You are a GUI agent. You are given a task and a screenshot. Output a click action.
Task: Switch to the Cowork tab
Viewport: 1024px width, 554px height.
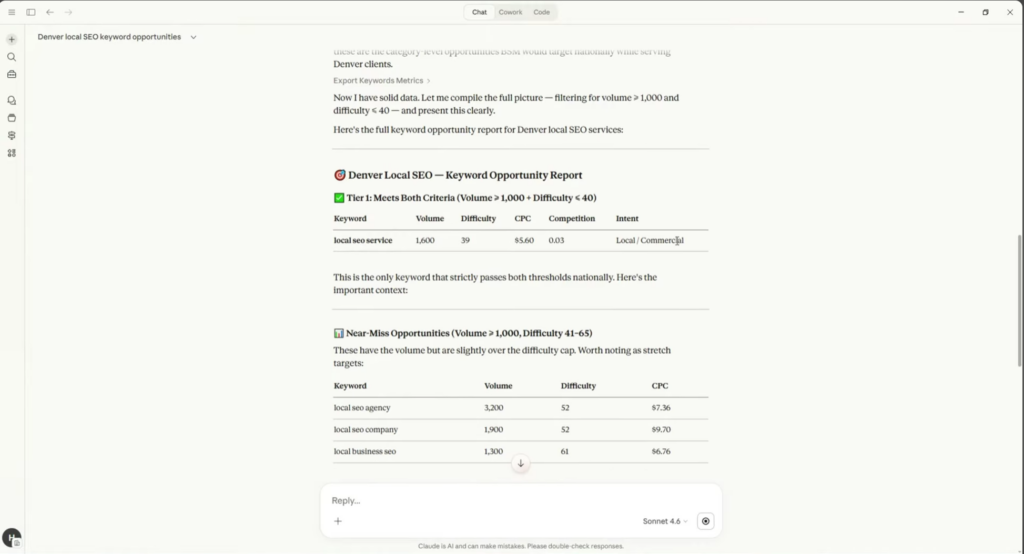510,12
